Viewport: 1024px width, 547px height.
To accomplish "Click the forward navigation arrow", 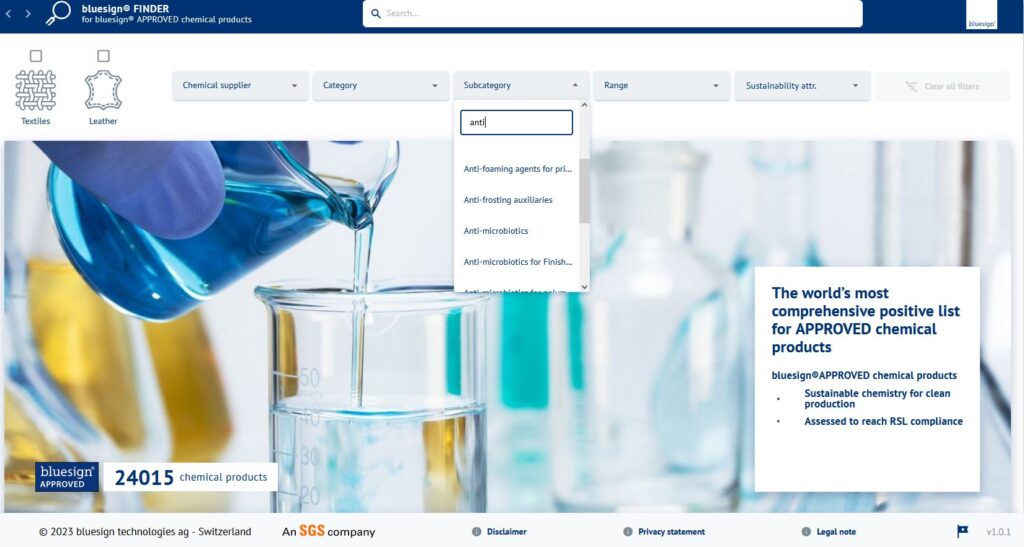I will (28, 14).
